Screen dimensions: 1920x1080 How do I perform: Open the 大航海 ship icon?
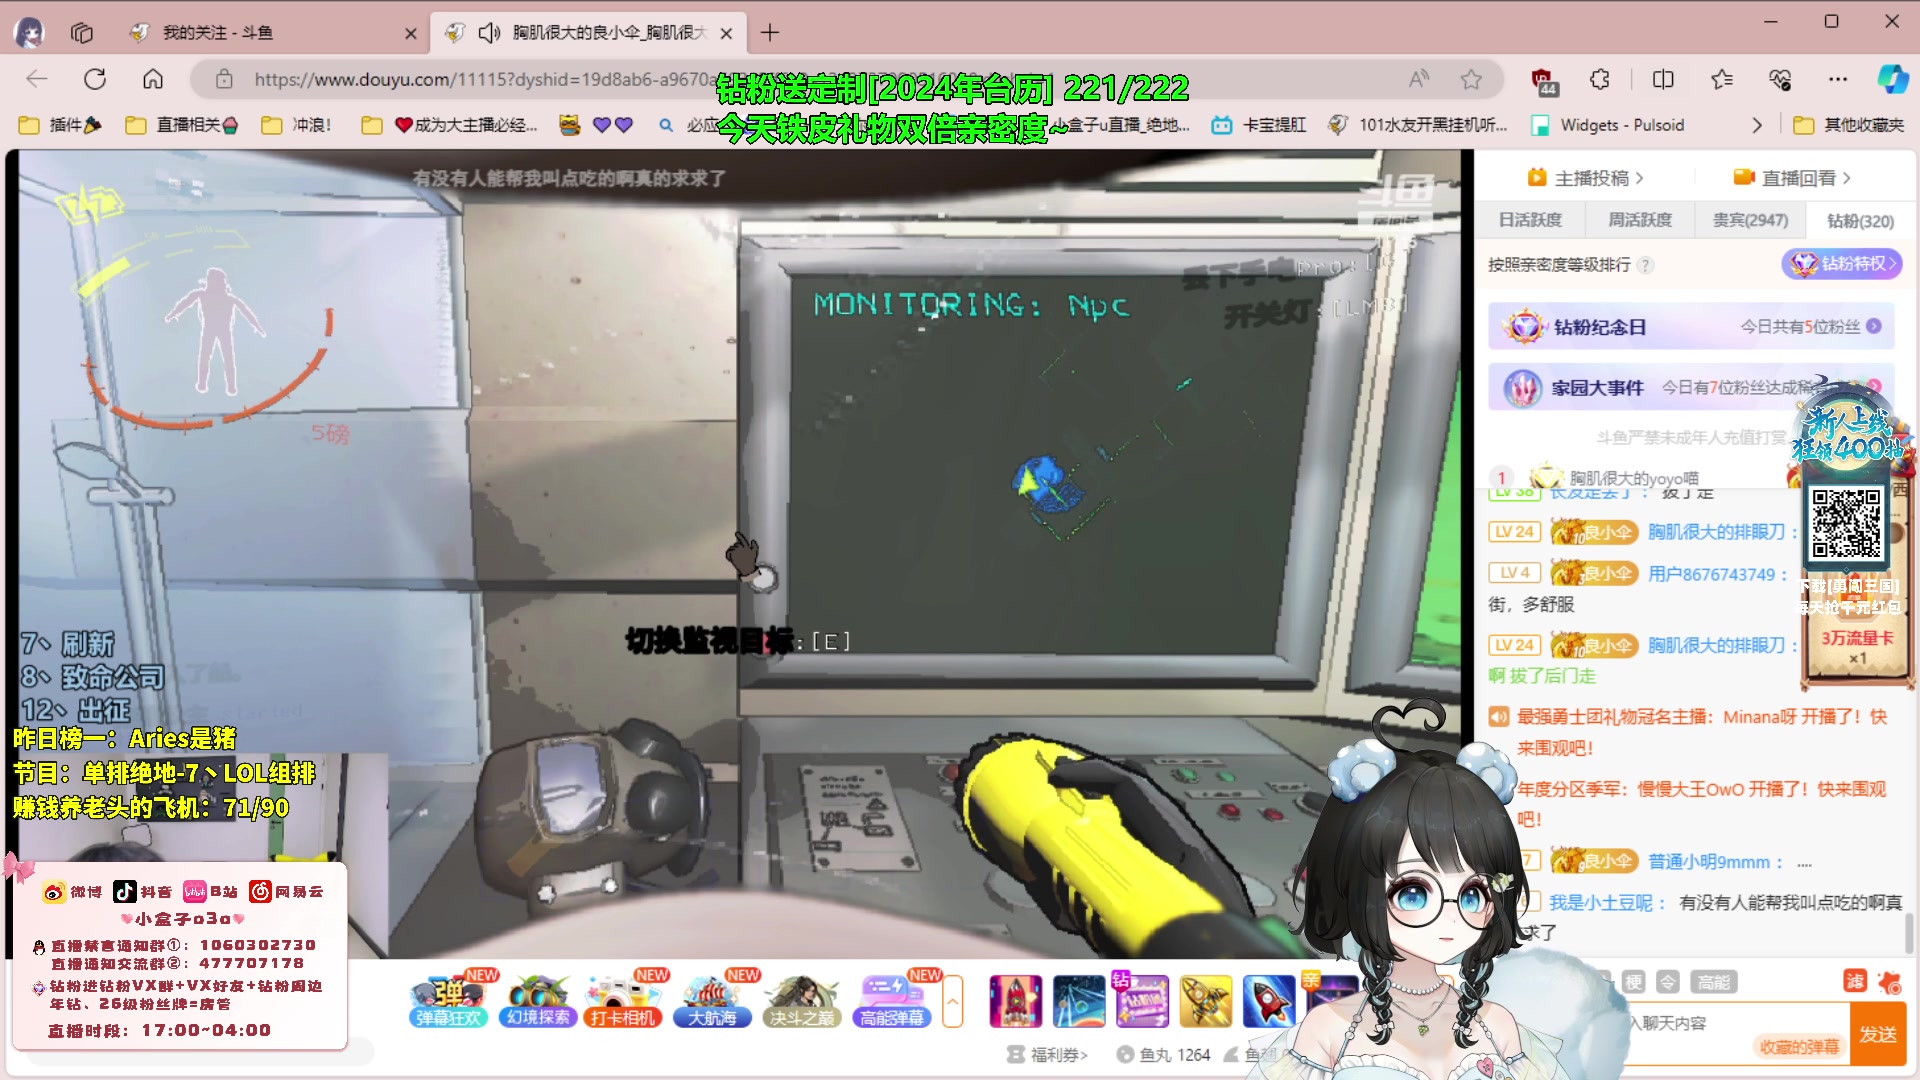click(712, 1000)
